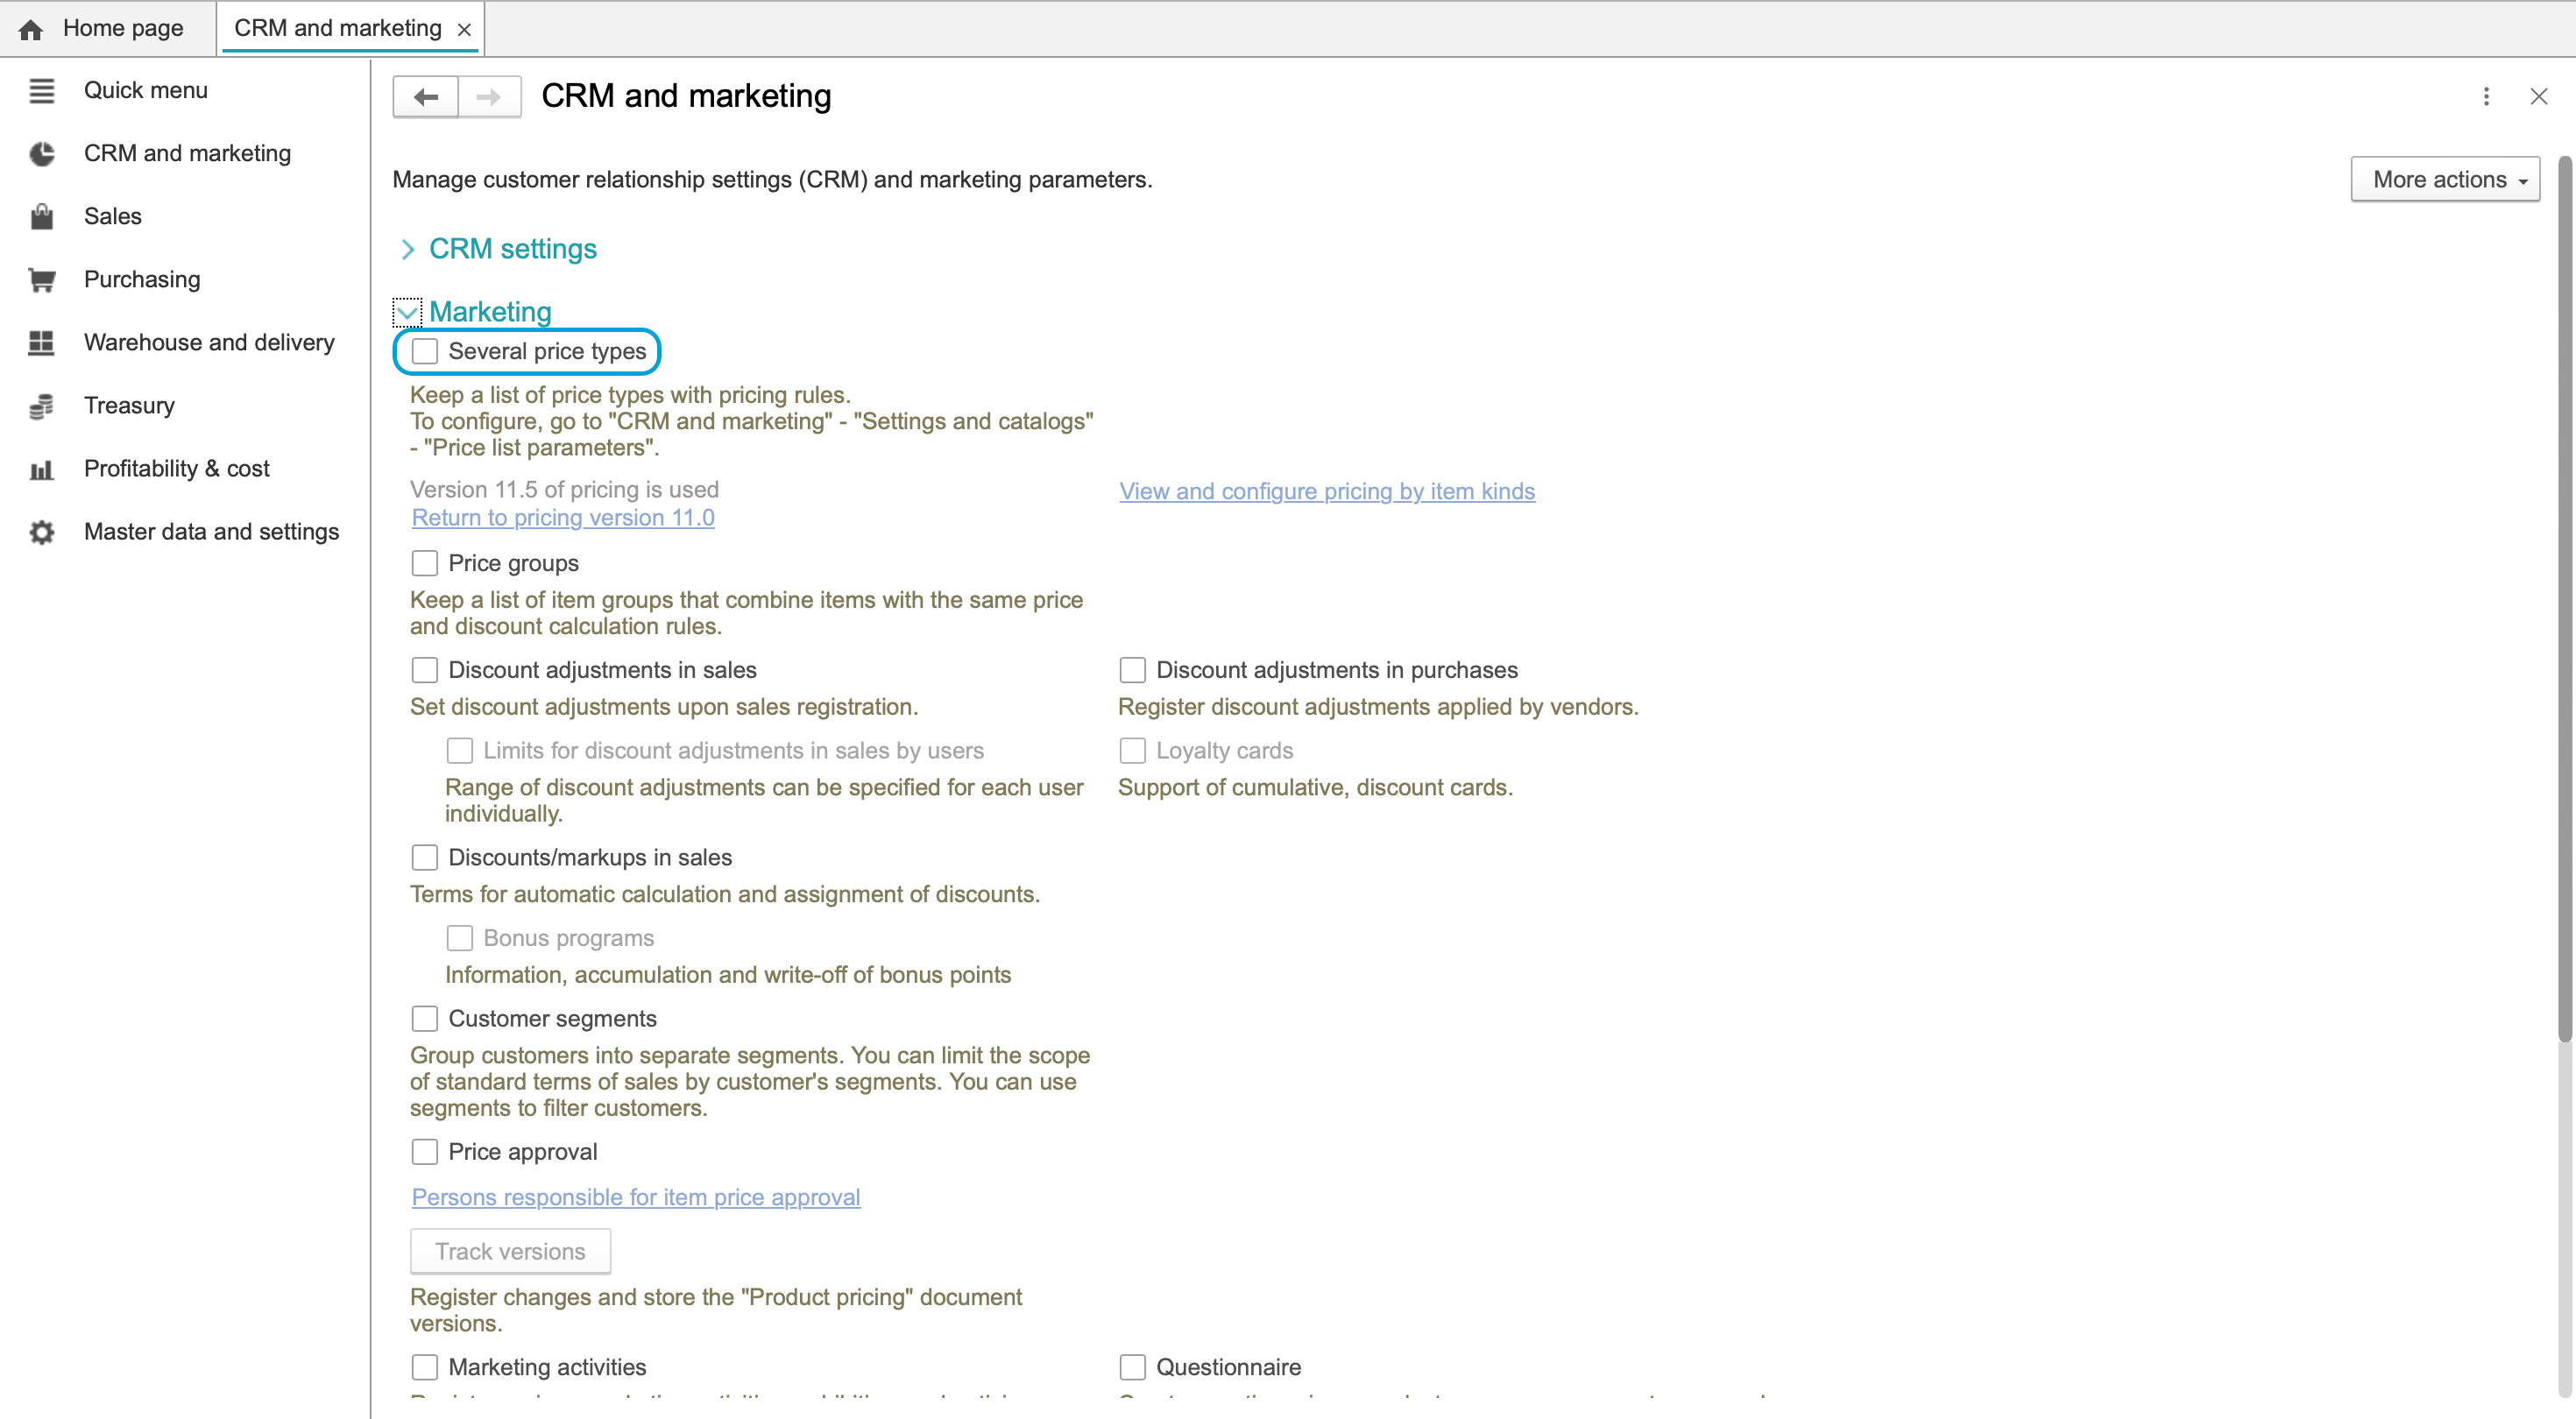Viewport: 2576px width, 1419px height.
Task: Click the Warehouse and delivery grid icon
Action: pyautogui.click(x=41, y=343)
